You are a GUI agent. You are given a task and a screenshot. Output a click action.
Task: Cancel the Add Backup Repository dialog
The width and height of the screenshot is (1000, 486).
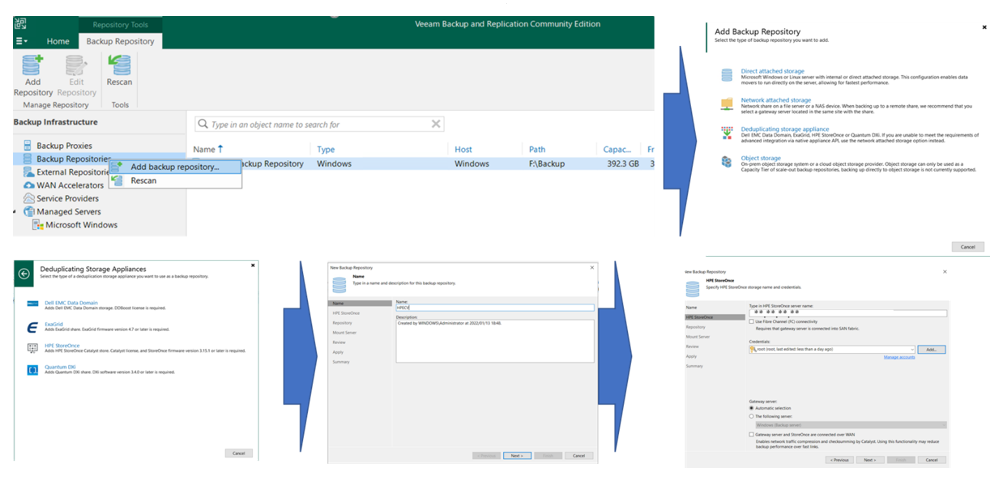(x=968, y=247)
